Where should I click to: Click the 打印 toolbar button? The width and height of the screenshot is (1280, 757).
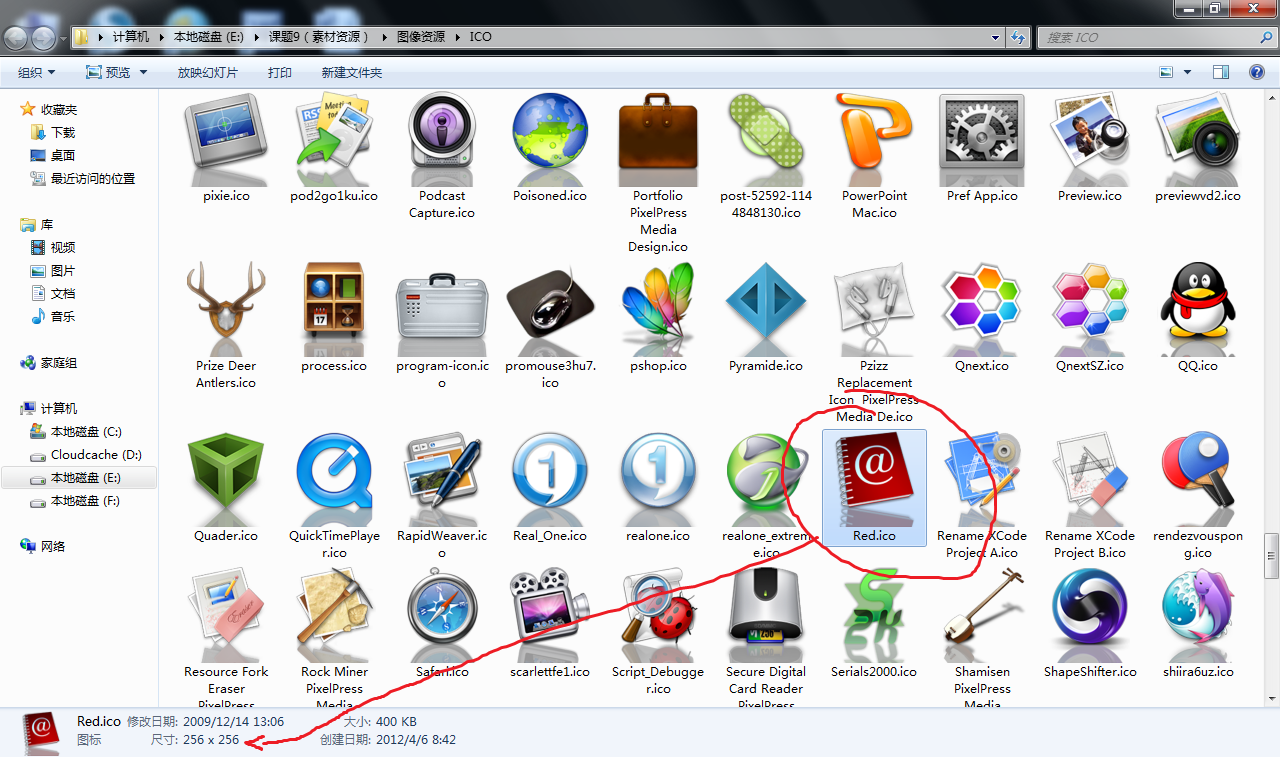280,73
